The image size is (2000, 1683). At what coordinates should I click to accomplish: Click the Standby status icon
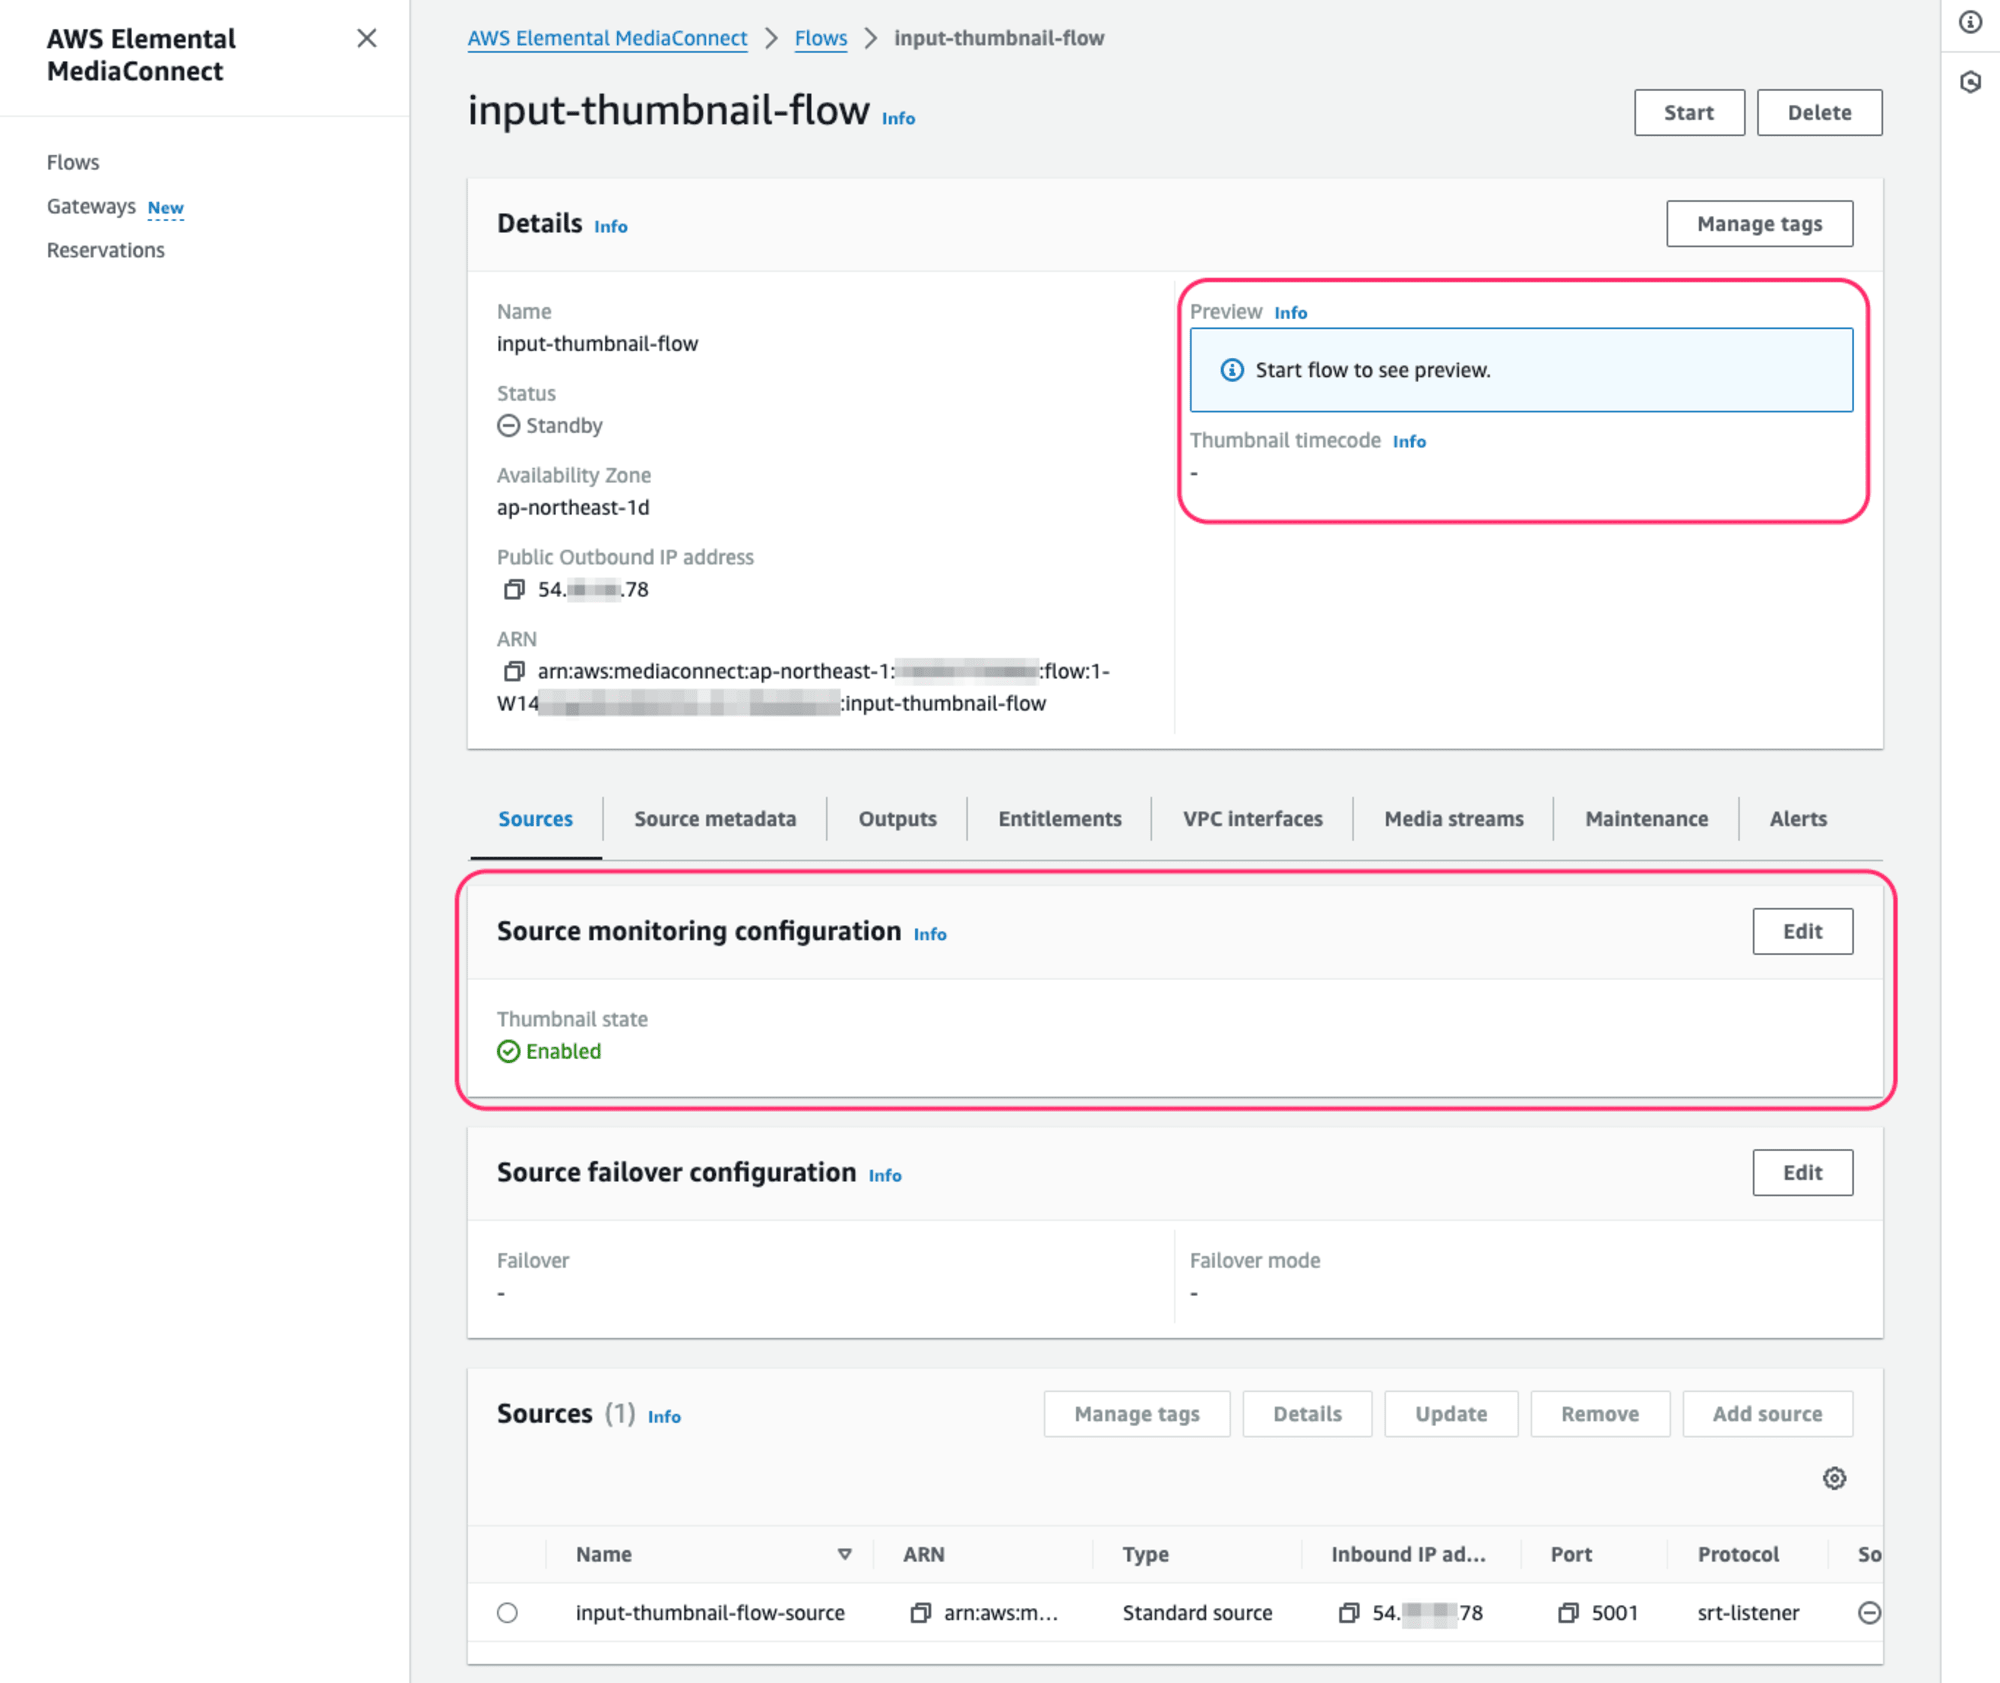pyautogui.click(x=508, y=425)
